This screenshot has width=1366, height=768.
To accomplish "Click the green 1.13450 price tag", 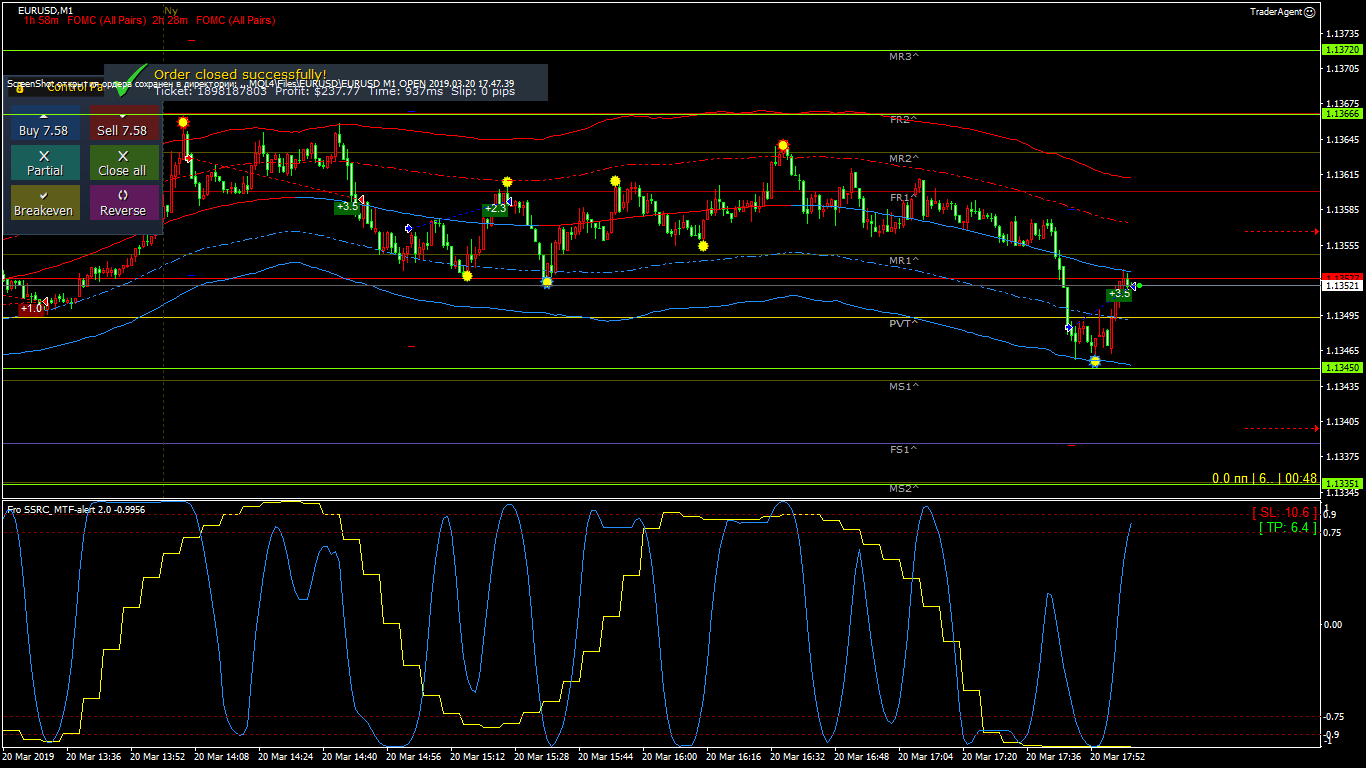I will point(1341,367).
